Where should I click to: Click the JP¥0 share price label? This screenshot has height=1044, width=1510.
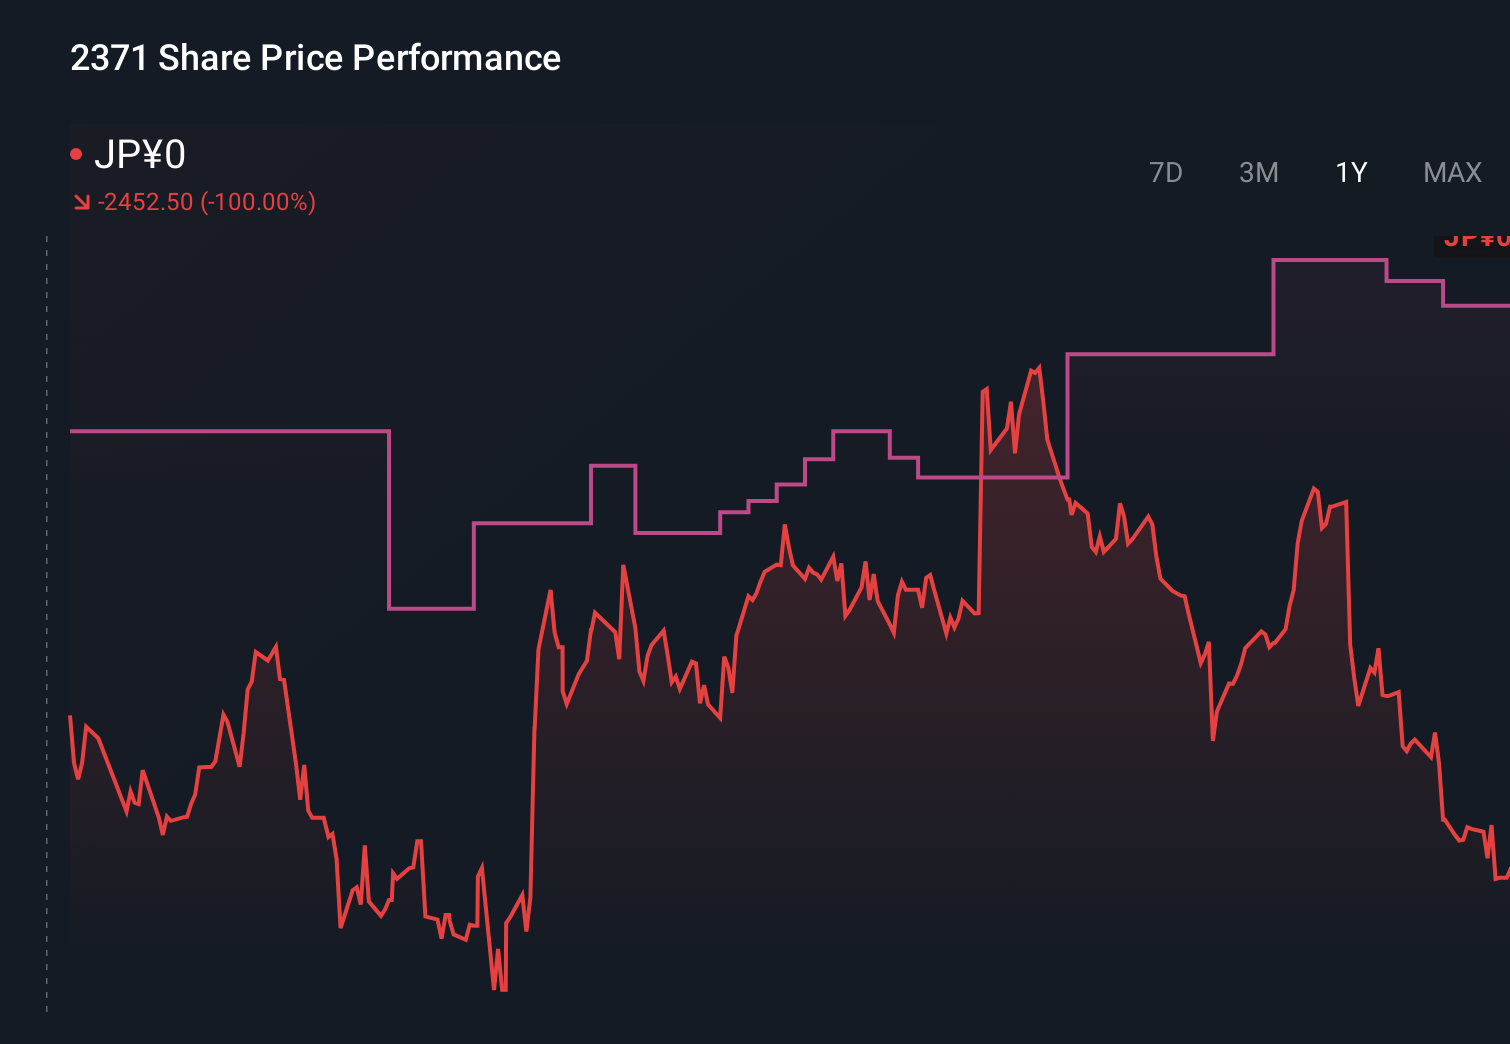(x=140, y=152)
